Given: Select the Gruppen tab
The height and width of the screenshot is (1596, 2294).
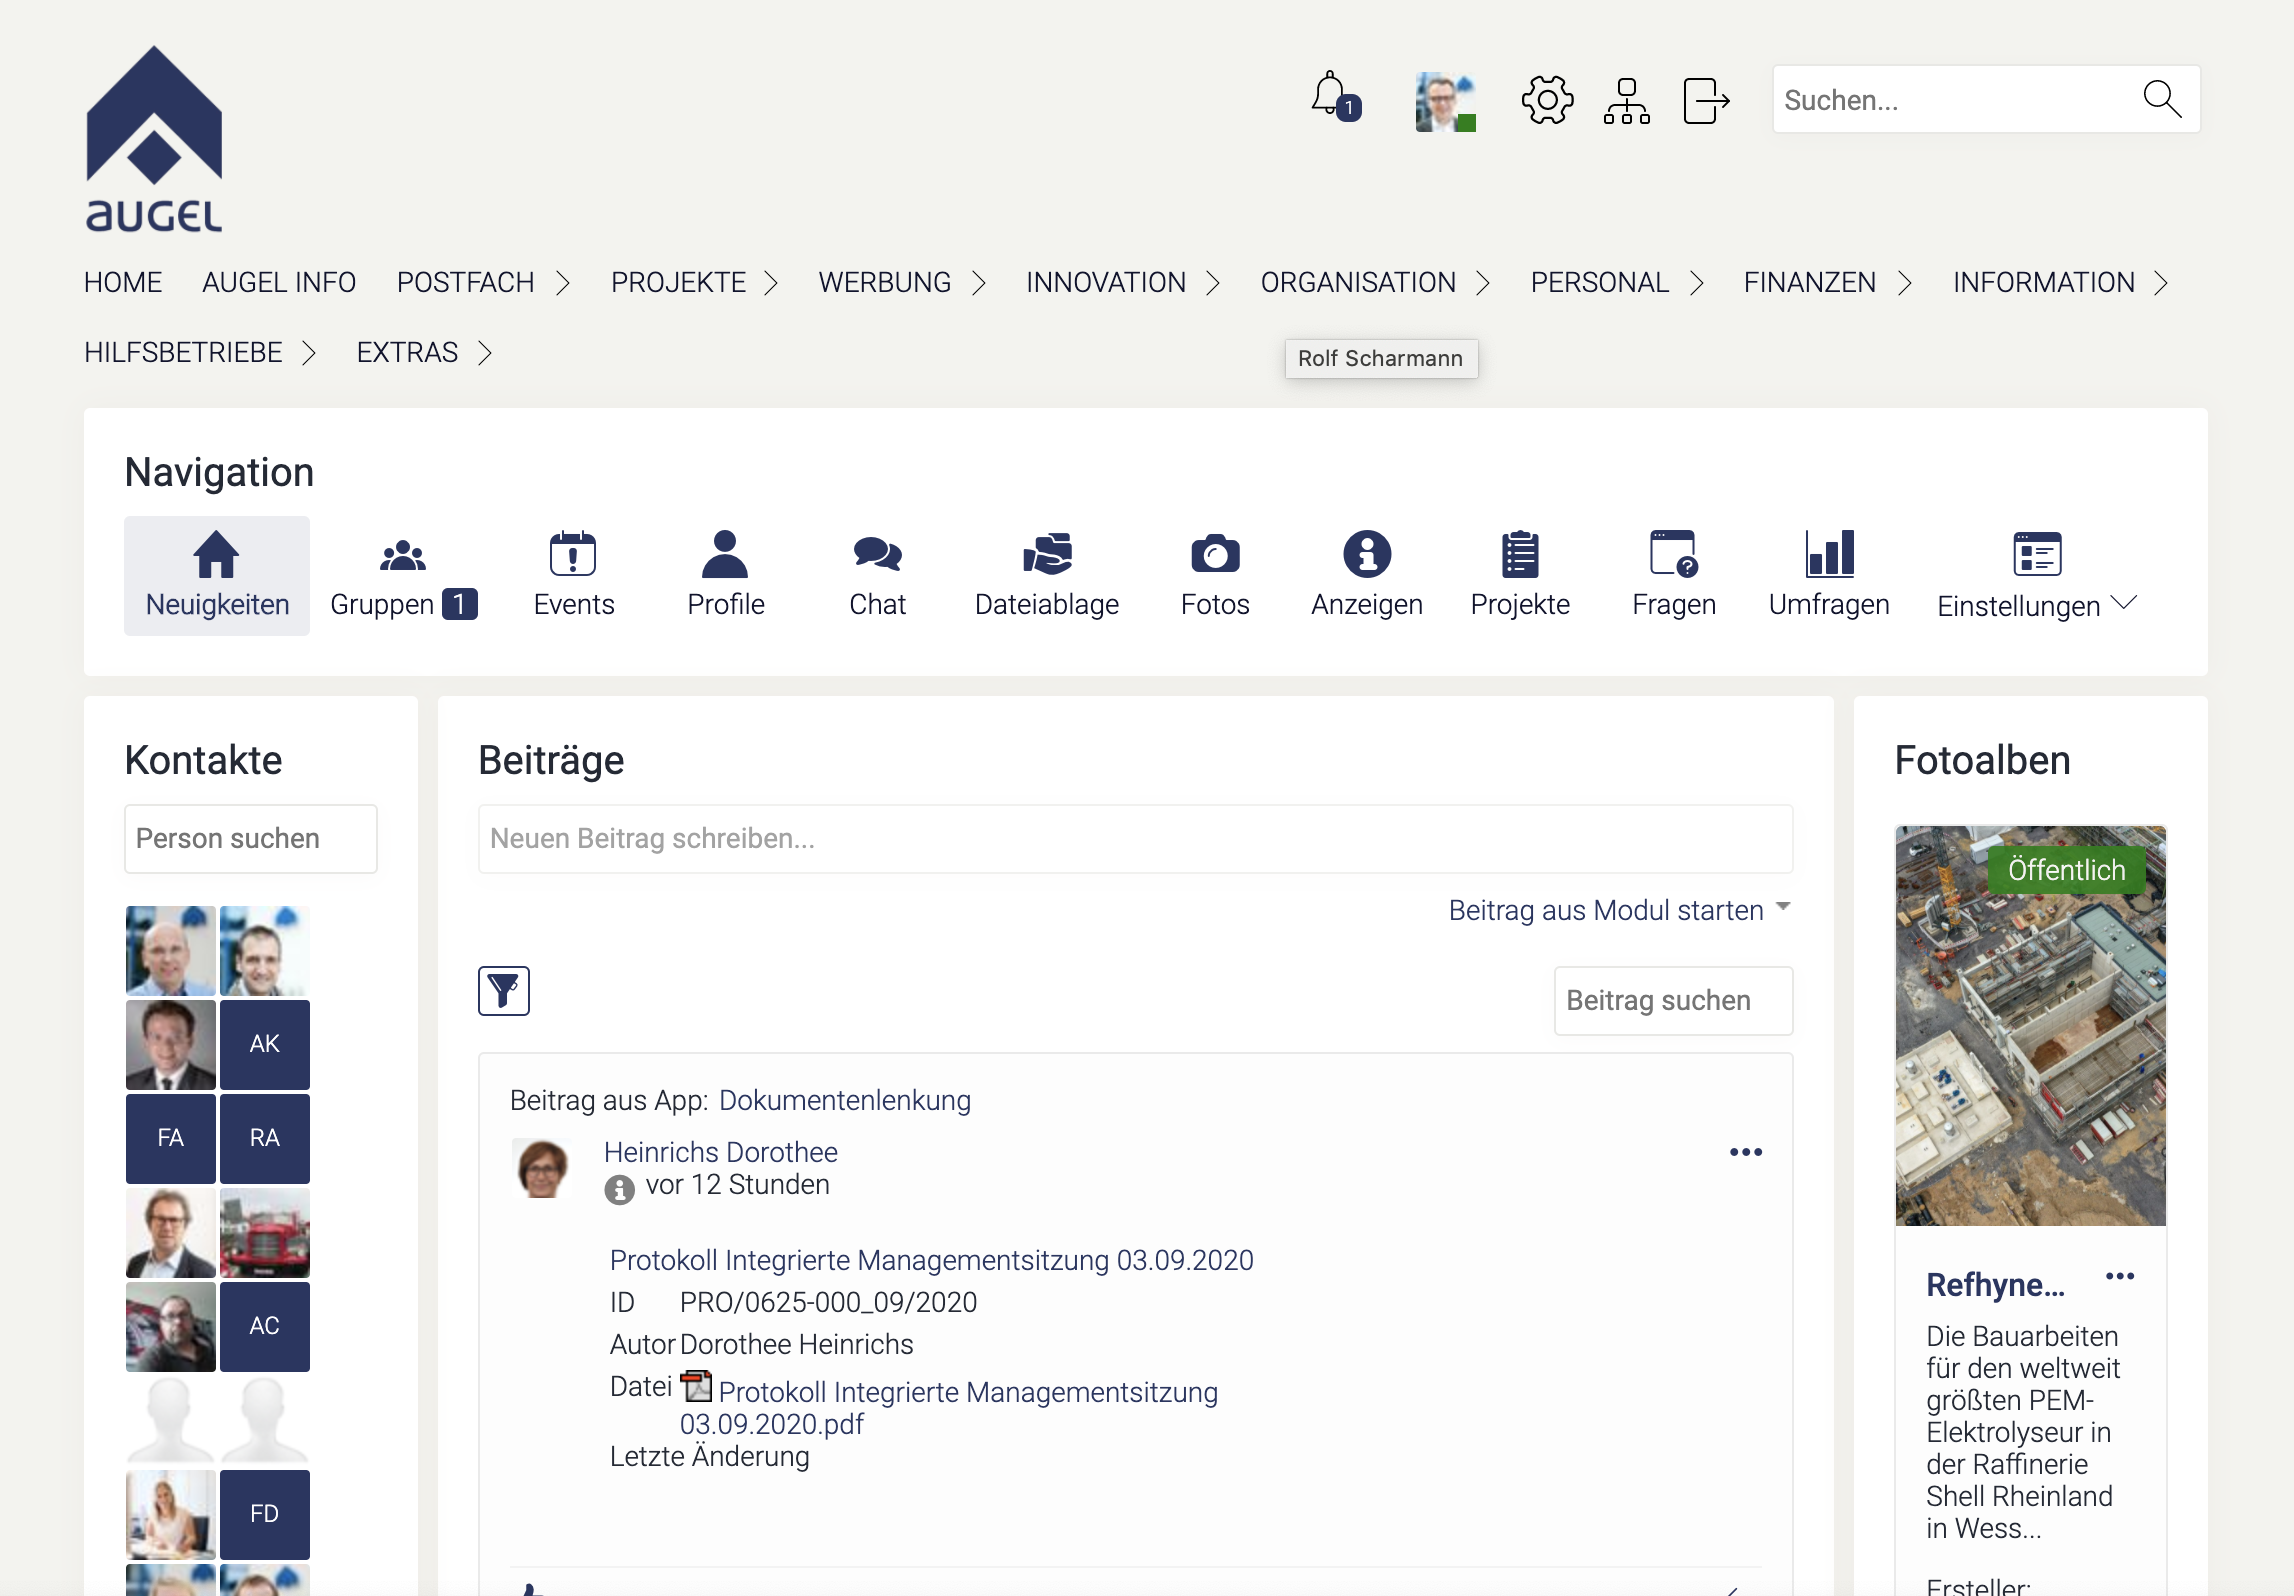Looking at the screenshot, I should click(403, 575).
